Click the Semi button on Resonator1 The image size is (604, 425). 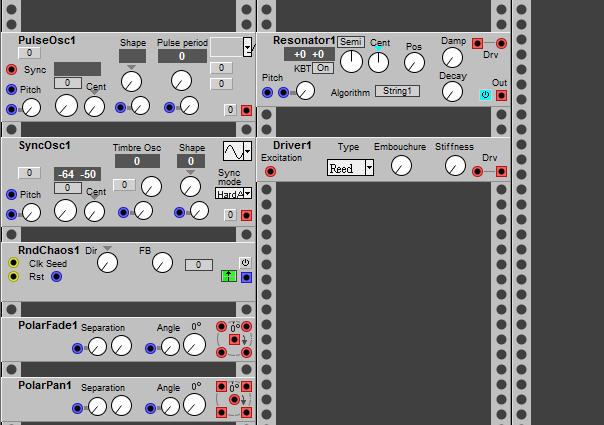click(x=350, y=42)
